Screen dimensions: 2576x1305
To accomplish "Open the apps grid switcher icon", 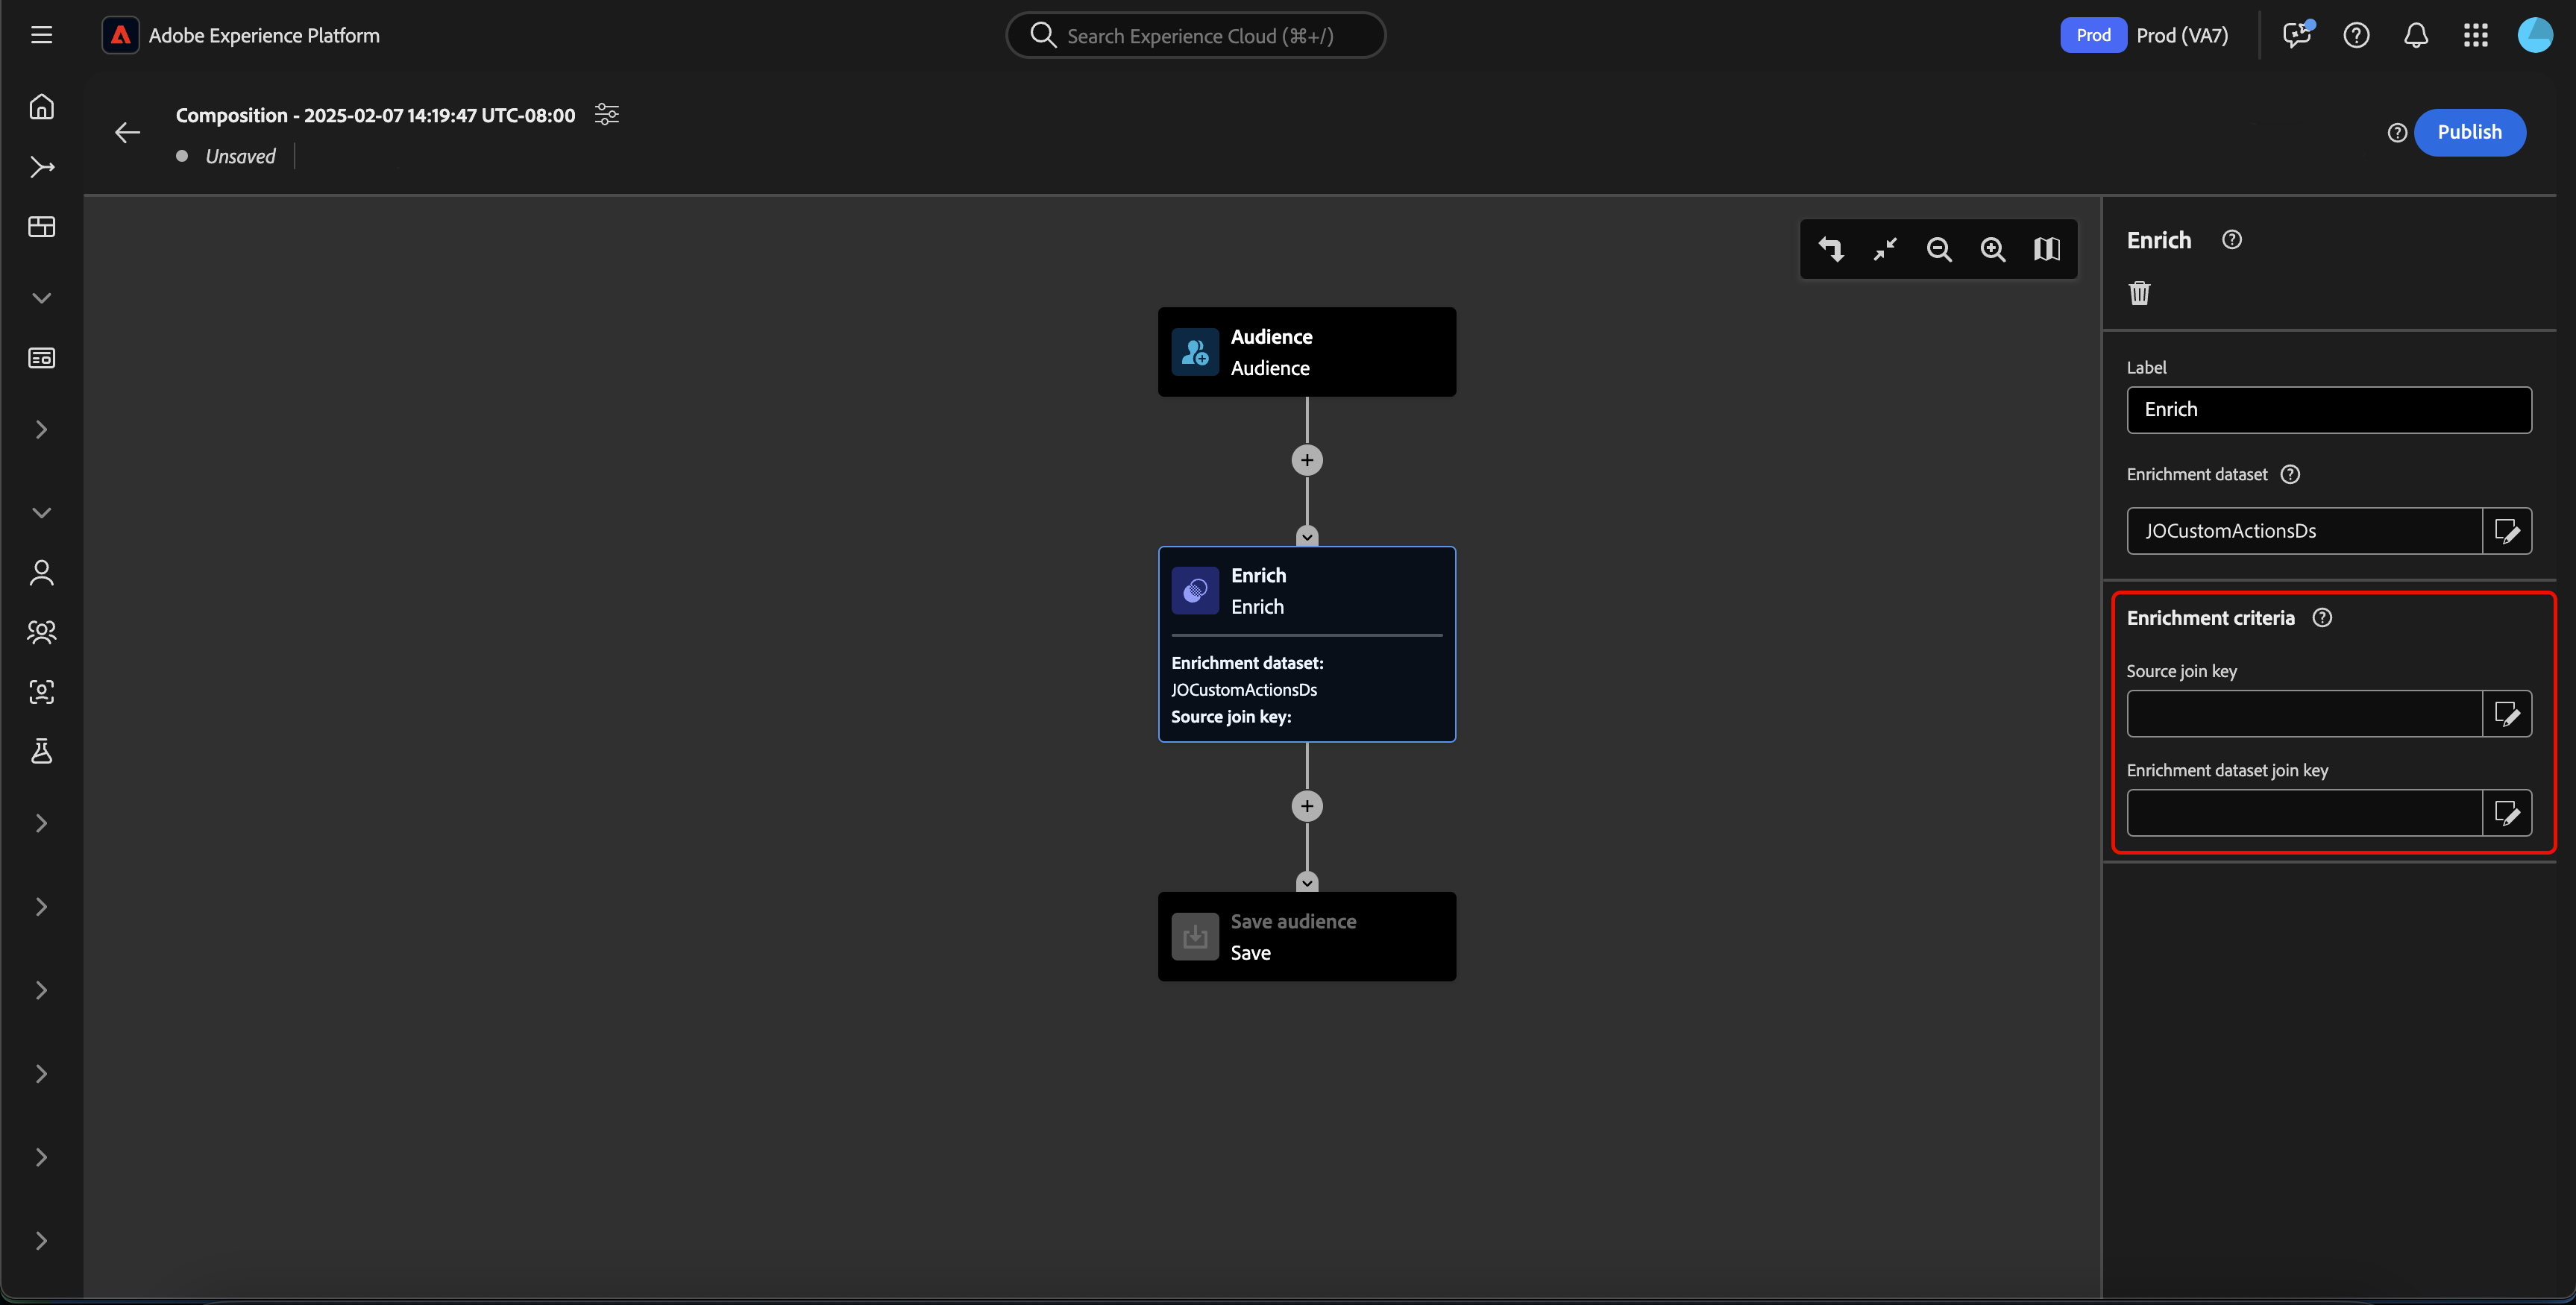I will pyautogui.click(x=2476, y=36).
